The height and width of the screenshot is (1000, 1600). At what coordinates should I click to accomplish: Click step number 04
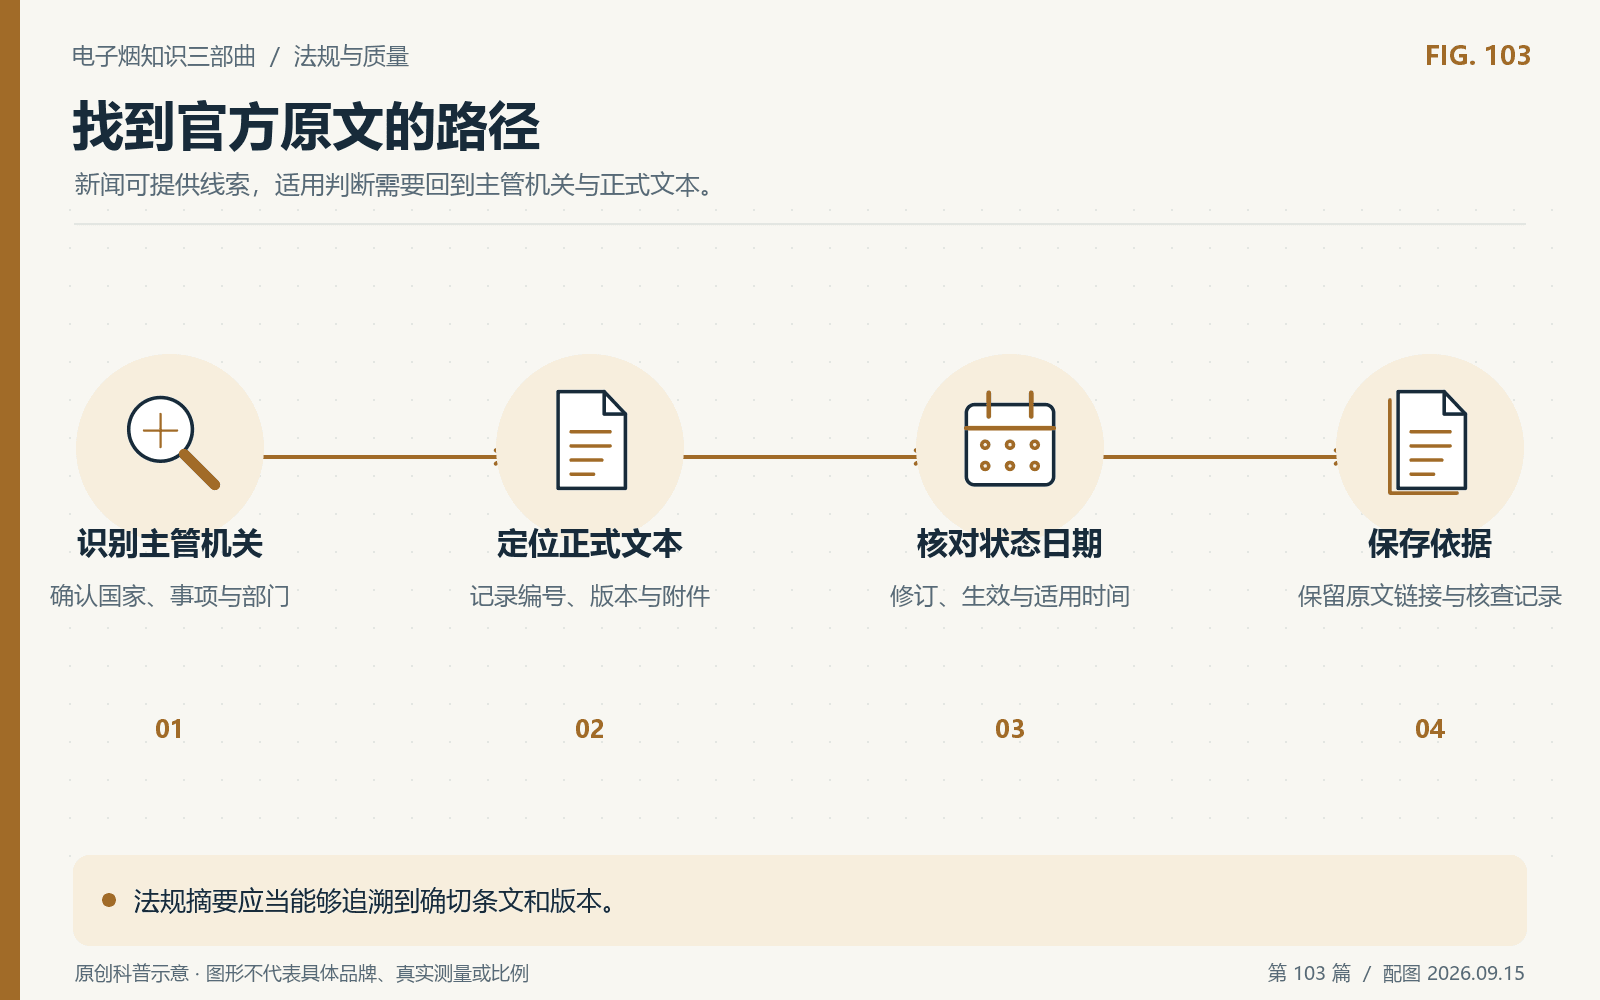click(1430, 729)
